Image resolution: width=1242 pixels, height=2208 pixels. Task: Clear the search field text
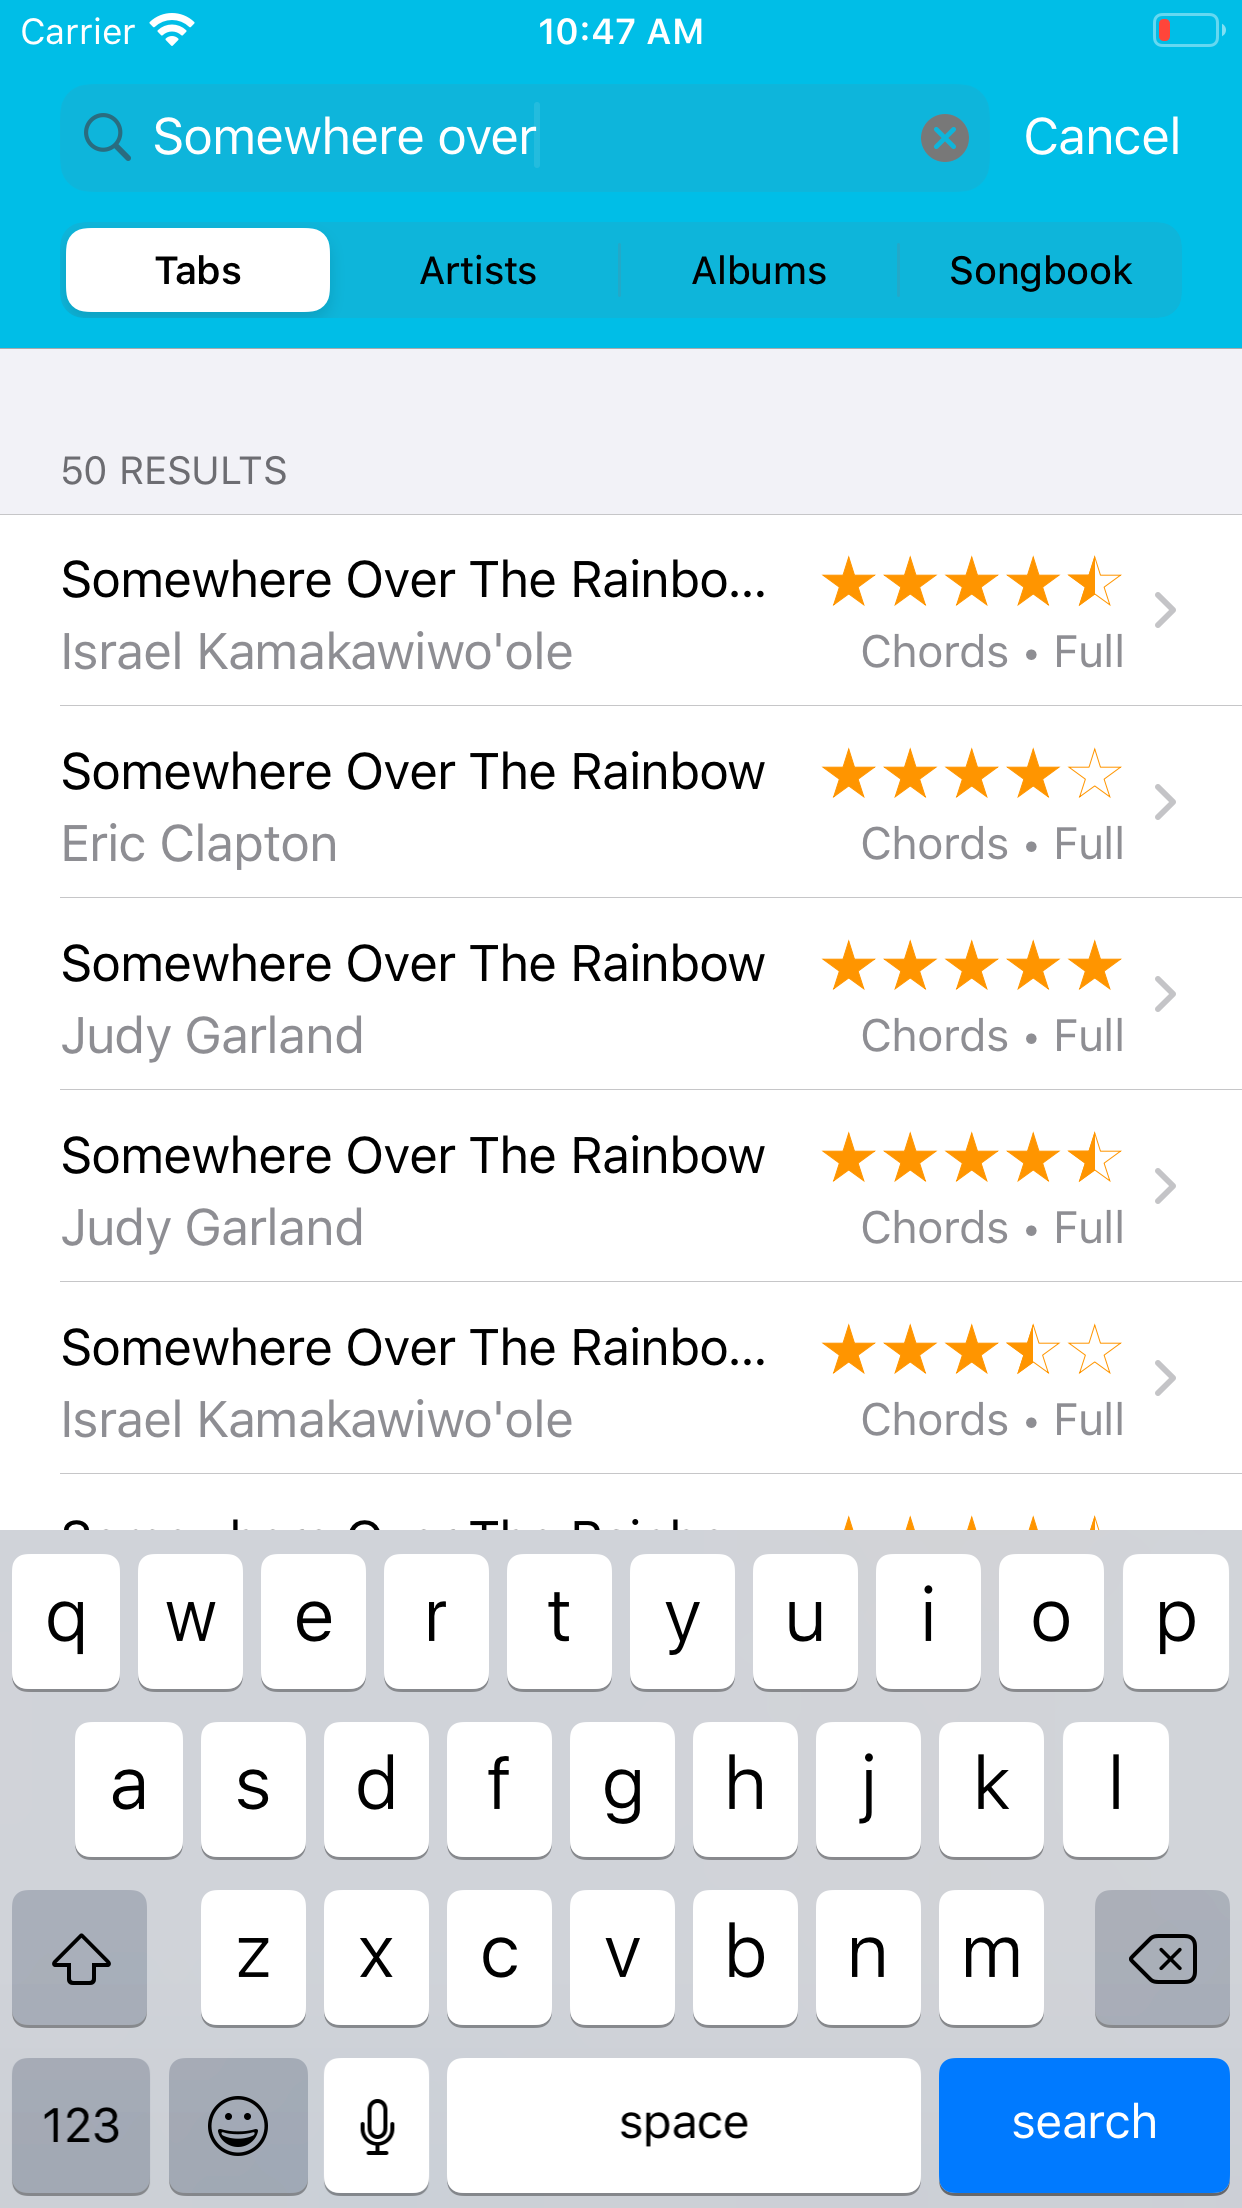click(944, 138)
